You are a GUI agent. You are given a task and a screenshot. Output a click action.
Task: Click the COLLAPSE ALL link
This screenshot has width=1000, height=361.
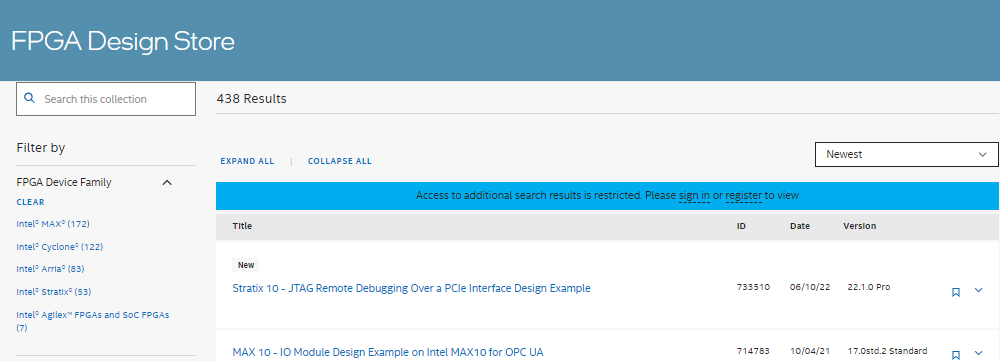tap(340, 161)
